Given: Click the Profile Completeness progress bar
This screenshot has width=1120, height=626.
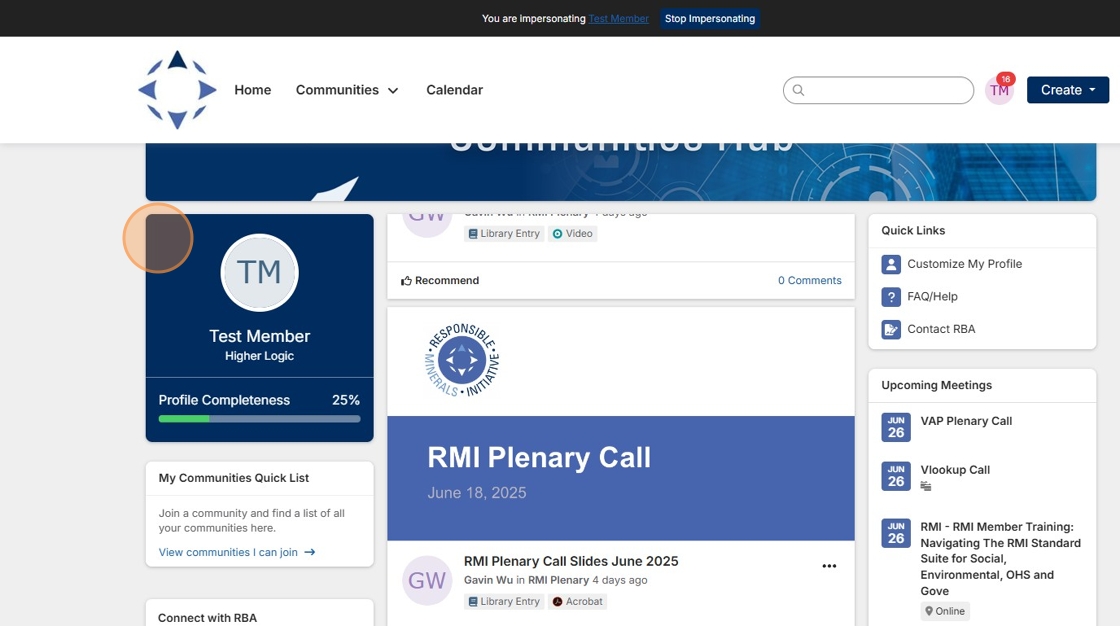Looking at the screenshot, I should 259,419.
